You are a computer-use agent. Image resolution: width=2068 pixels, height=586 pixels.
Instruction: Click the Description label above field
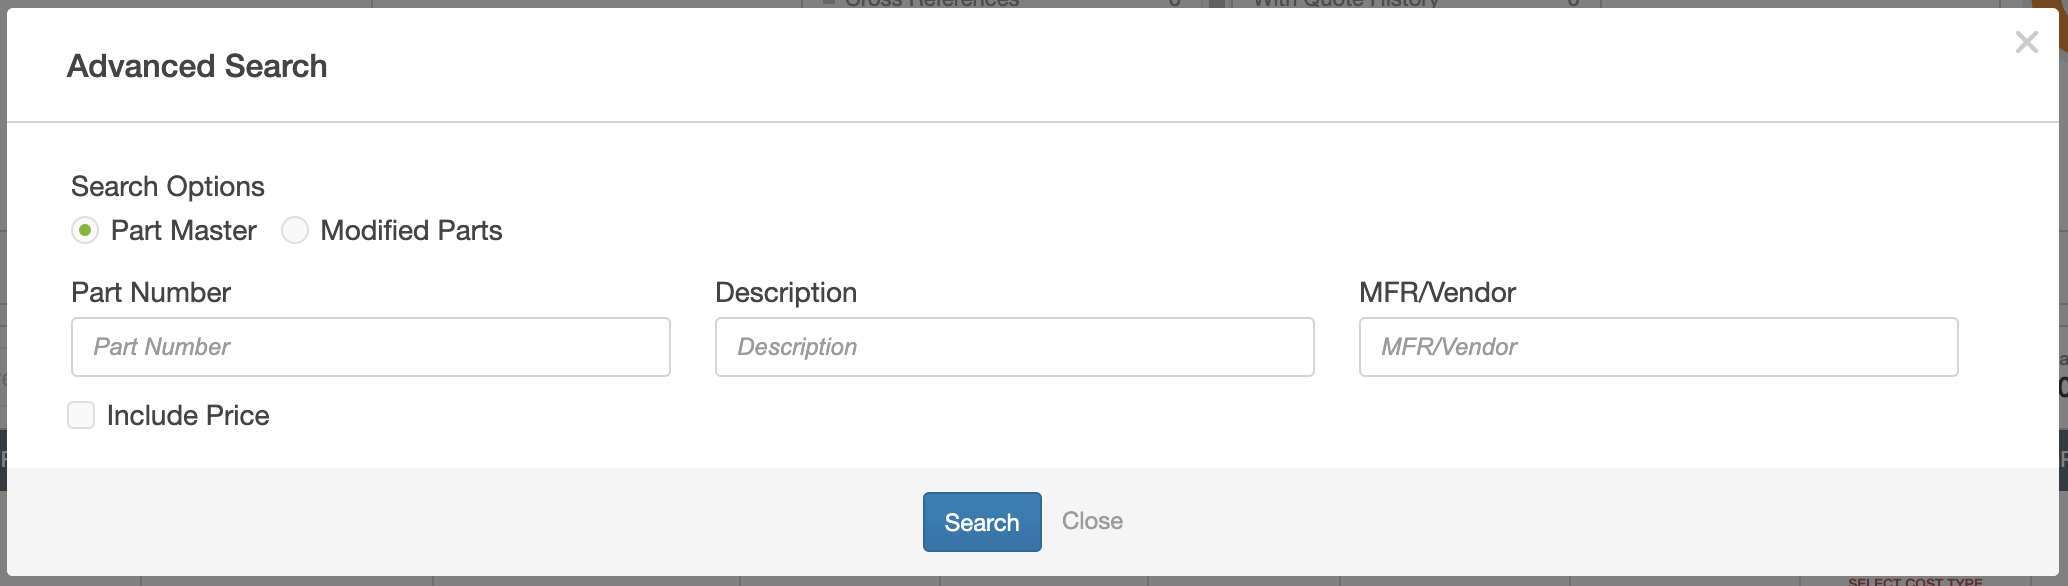pyautogui.click(x=786, y=293)
